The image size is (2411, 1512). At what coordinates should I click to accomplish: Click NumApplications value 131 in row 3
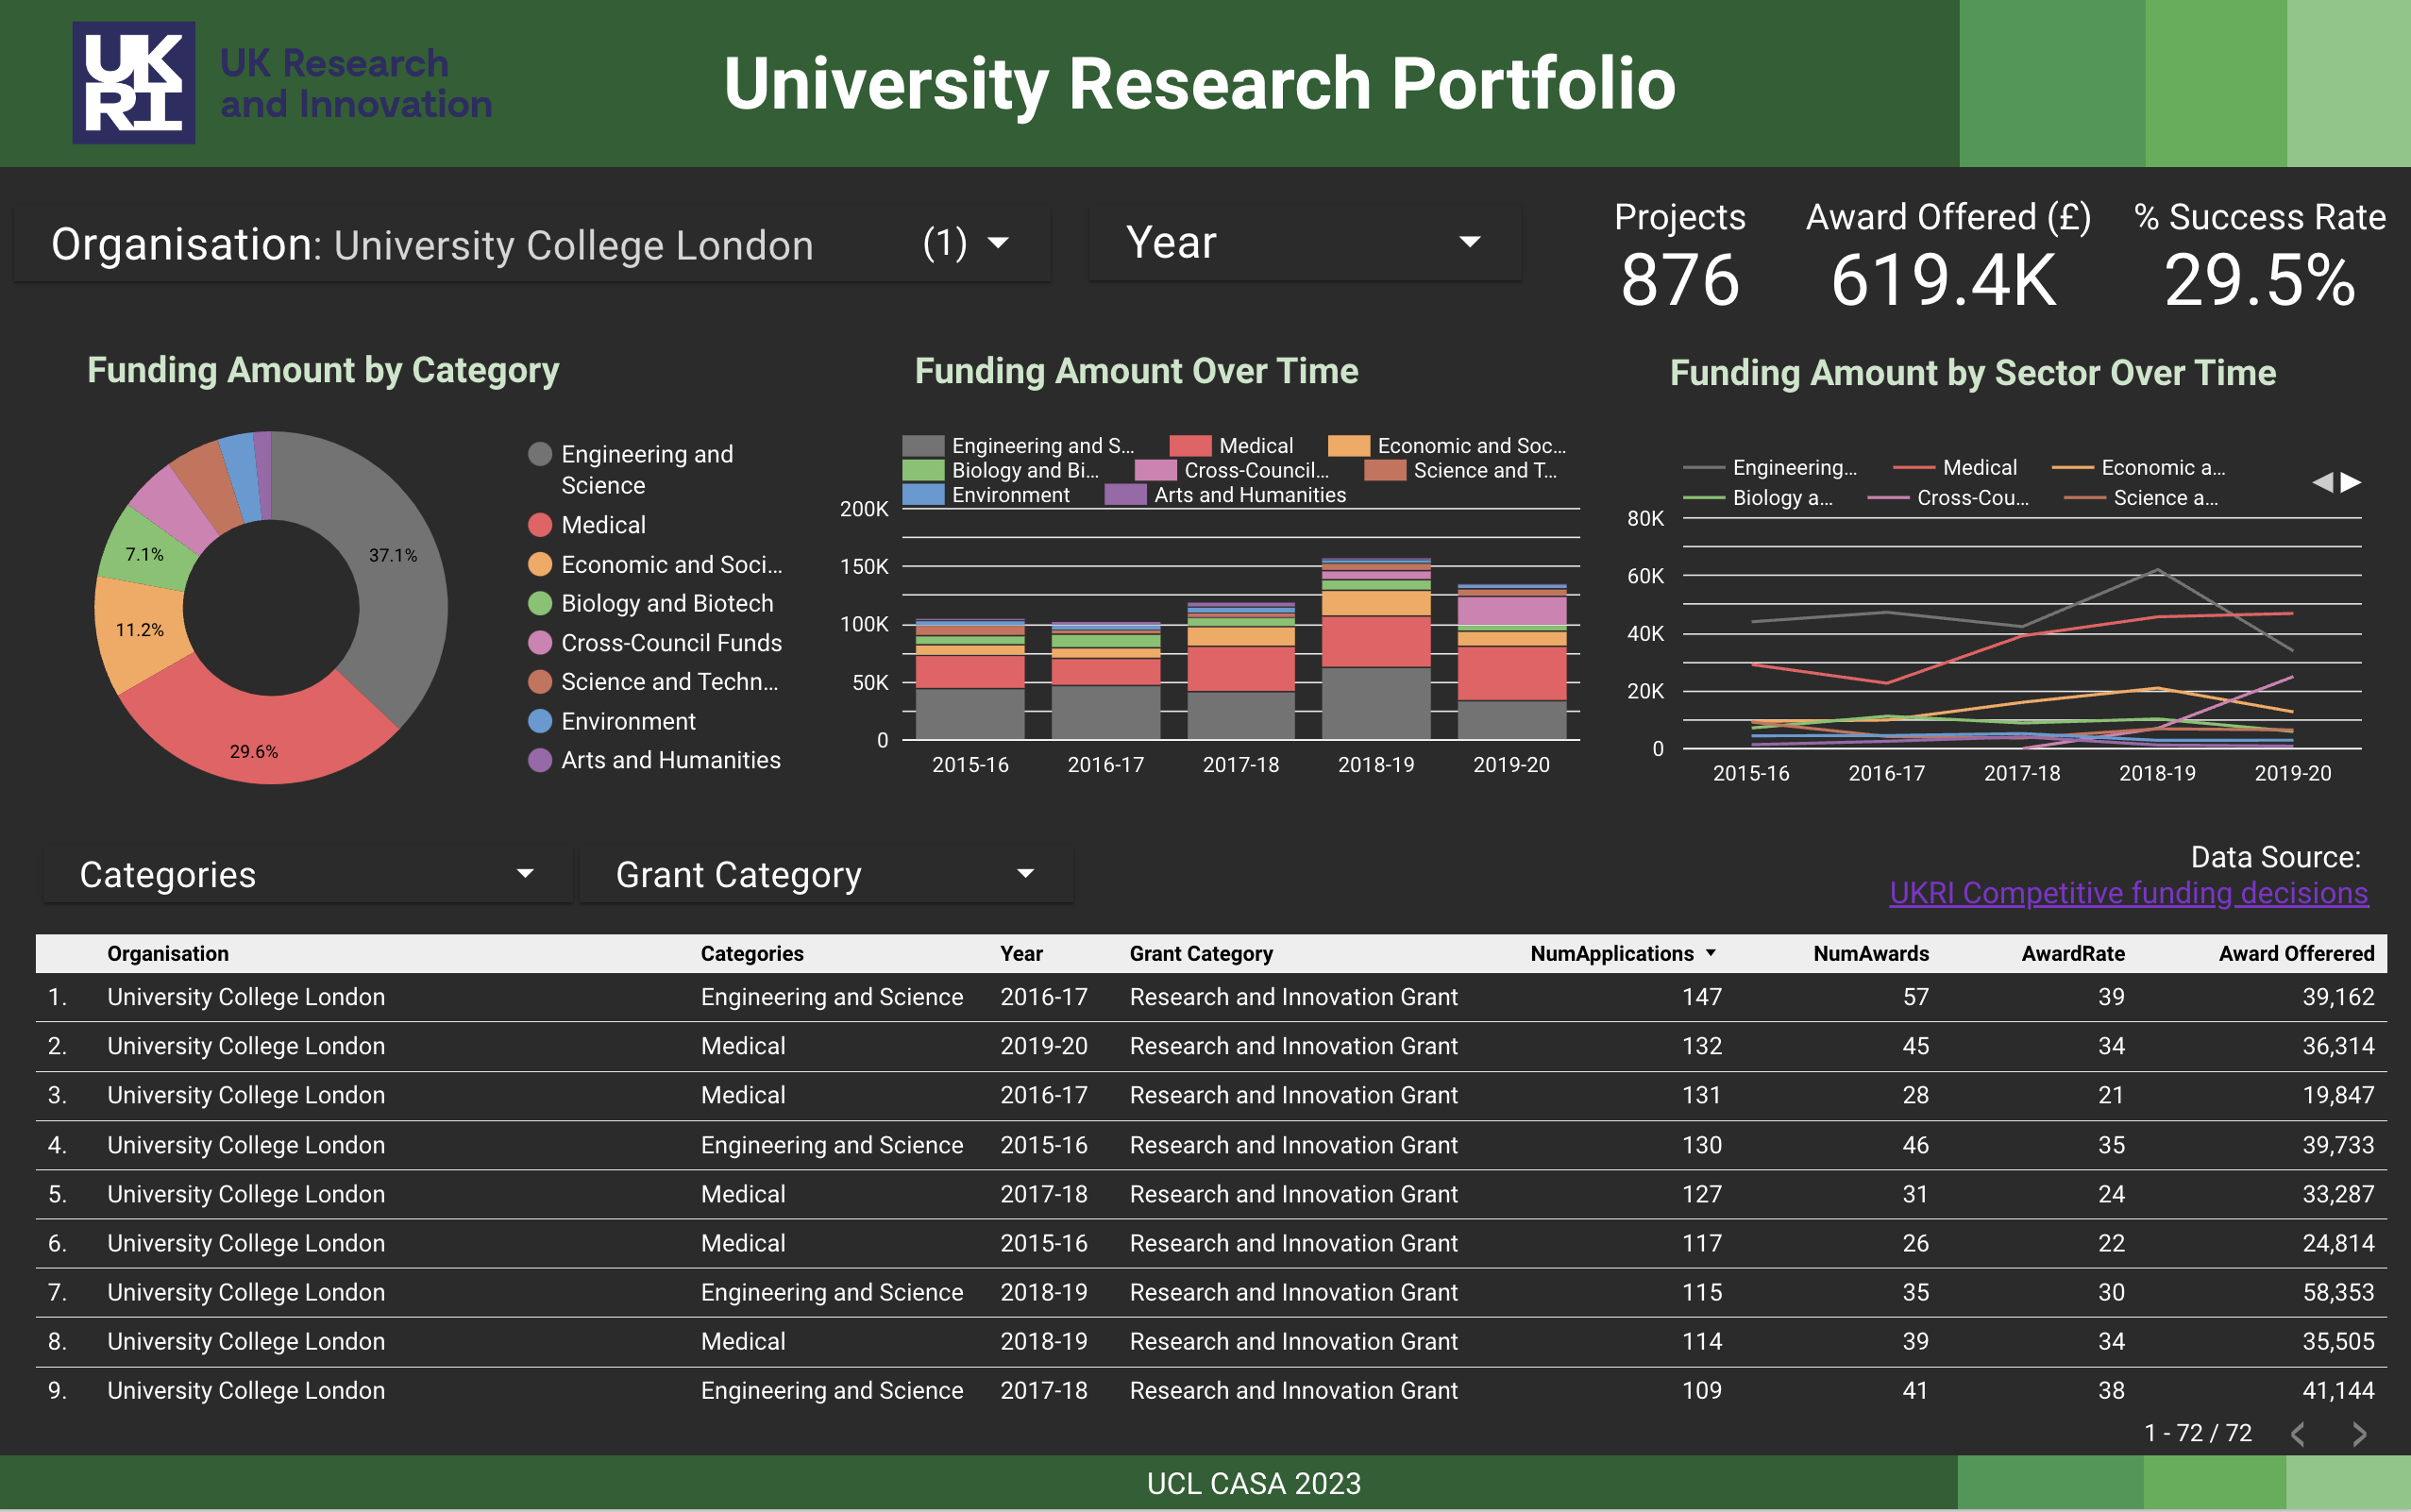pyautogui.click(x=1702, y=1095)
